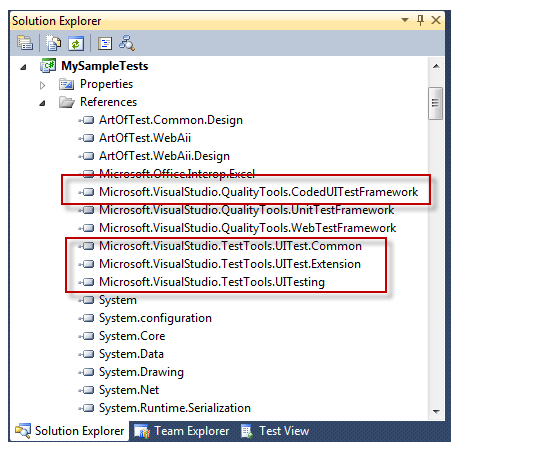Select the TestTools.UITest.Common reference
The image size is (535, 465).
click(230, 246)
